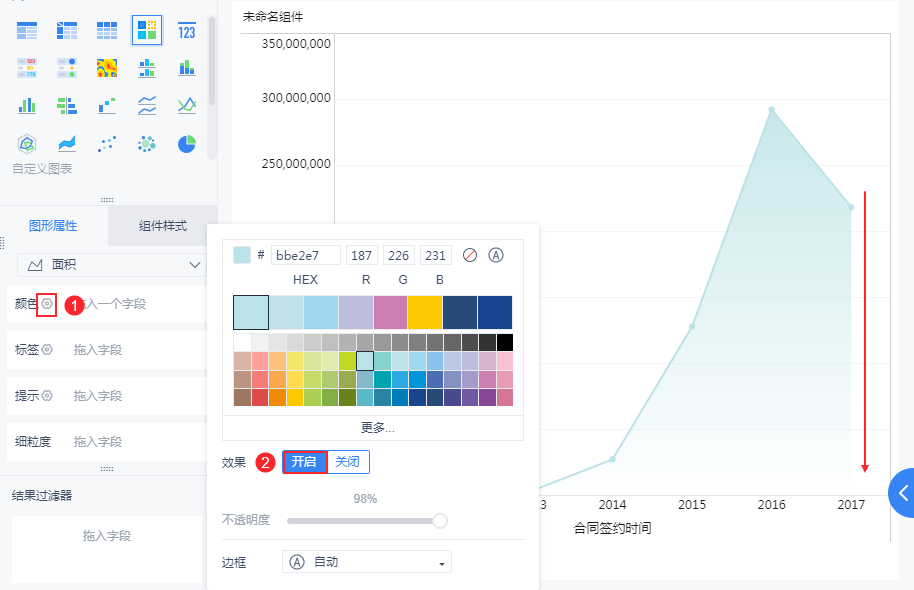The image size is (914, 590).
Task: Choose the partitioned line chart icon
Action: click(x=147, y=106)
